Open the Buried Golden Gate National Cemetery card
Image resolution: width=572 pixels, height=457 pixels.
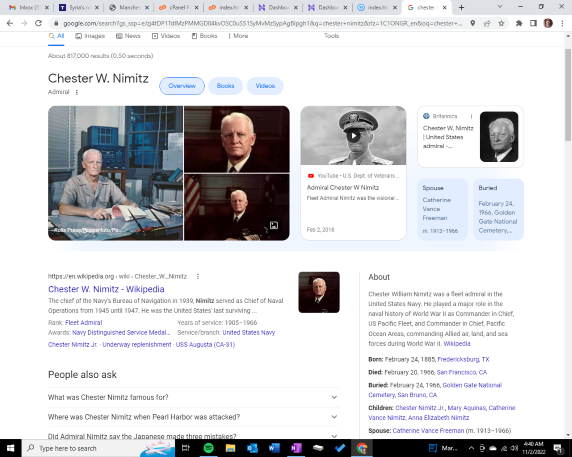click(498, 209)
